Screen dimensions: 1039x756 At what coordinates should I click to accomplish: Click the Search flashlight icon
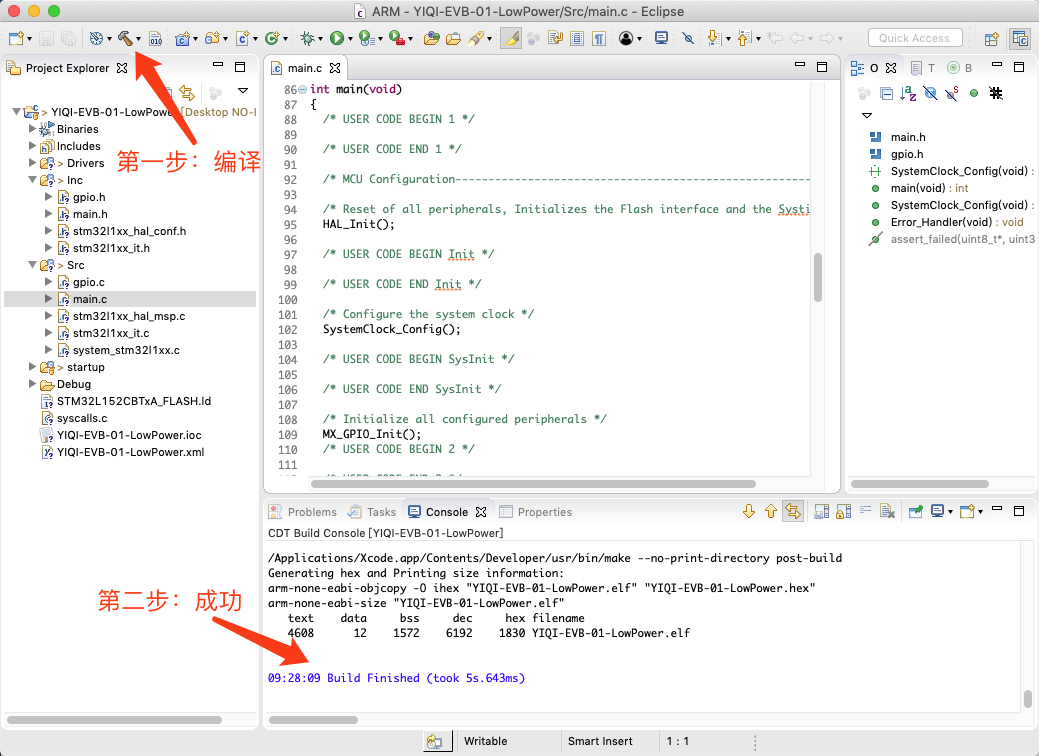click(x=476, y=38)
